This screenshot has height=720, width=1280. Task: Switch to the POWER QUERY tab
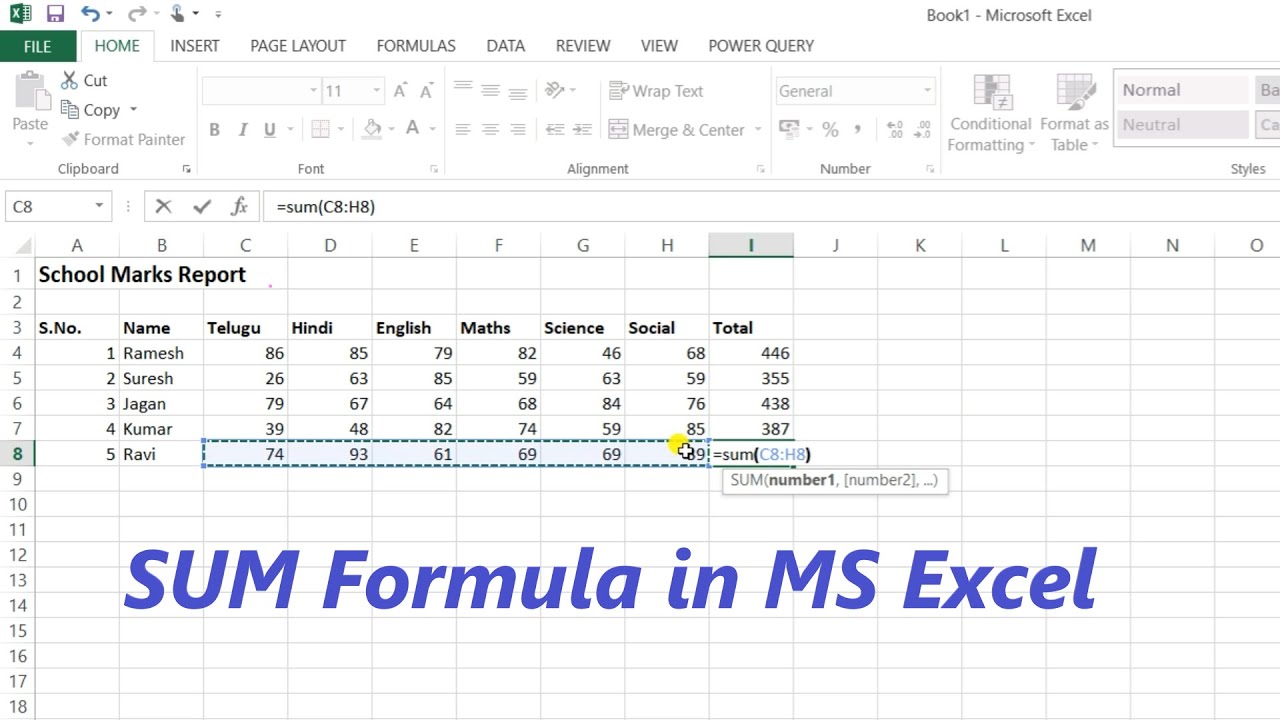pyautogui.click(x=761, y=46)
